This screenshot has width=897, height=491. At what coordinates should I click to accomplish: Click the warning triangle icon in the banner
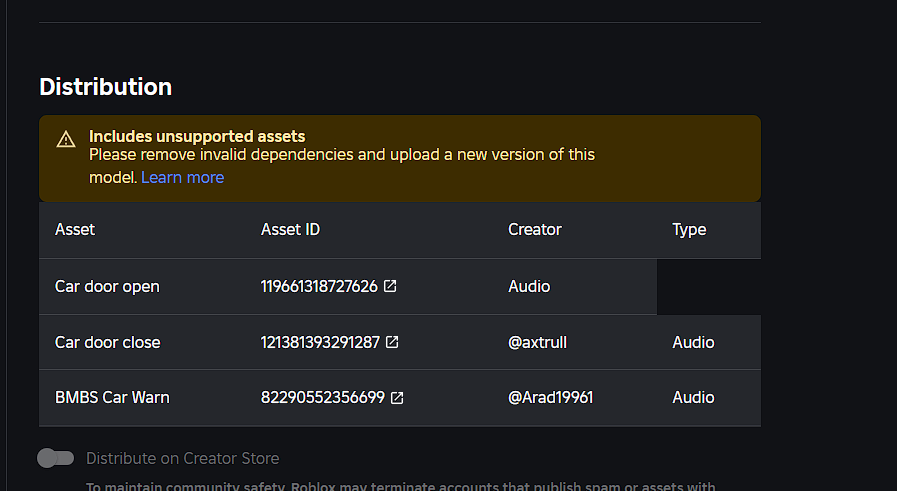click(66, 139)
